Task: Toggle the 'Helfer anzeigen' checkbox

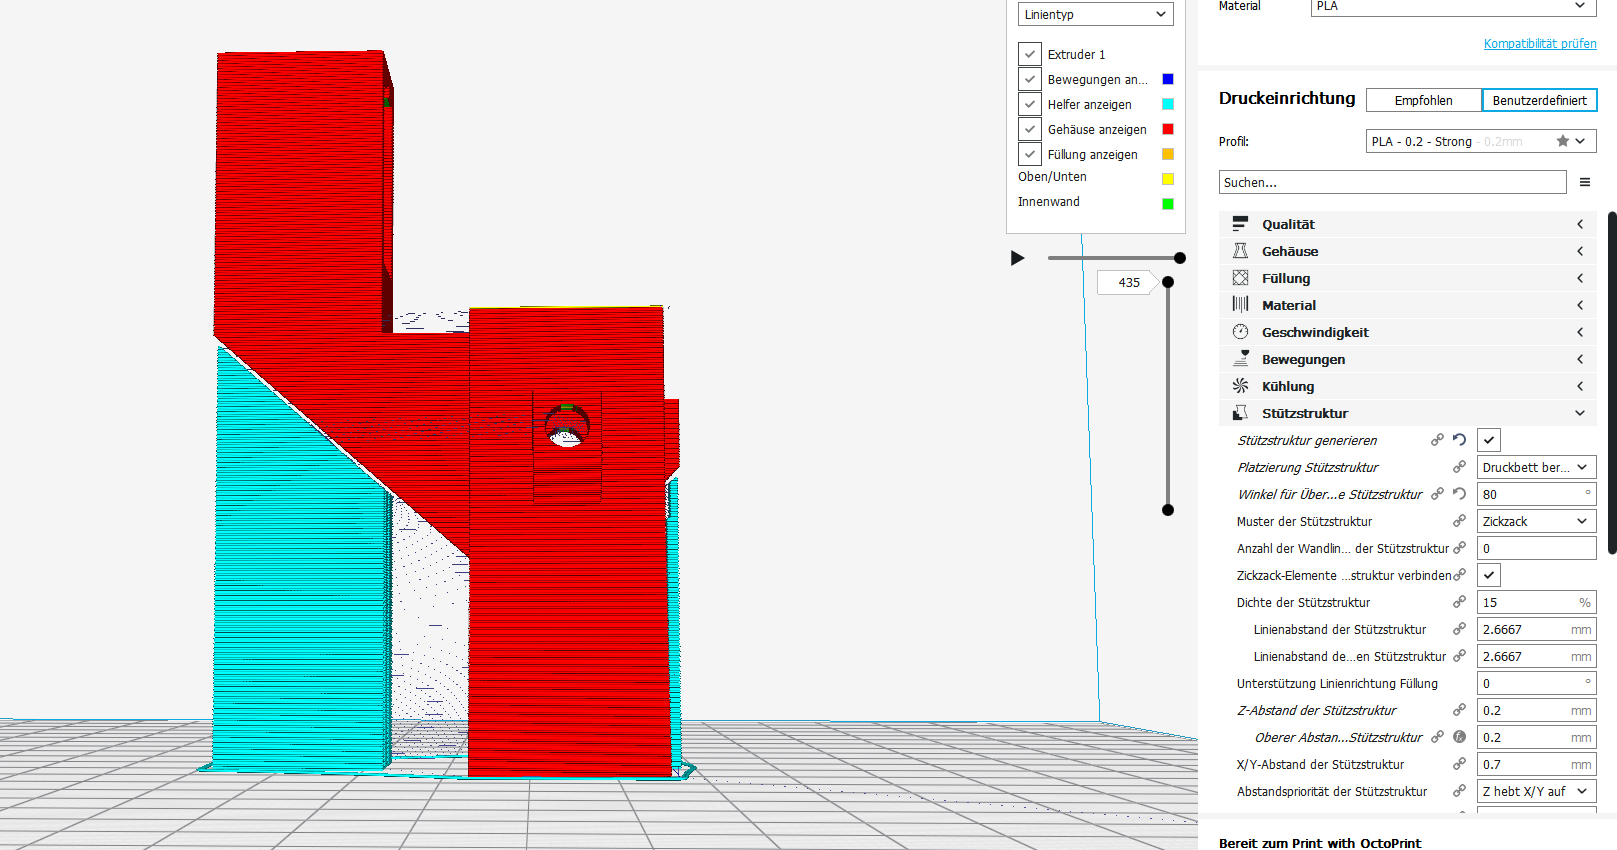Action: click(1030, 104)
